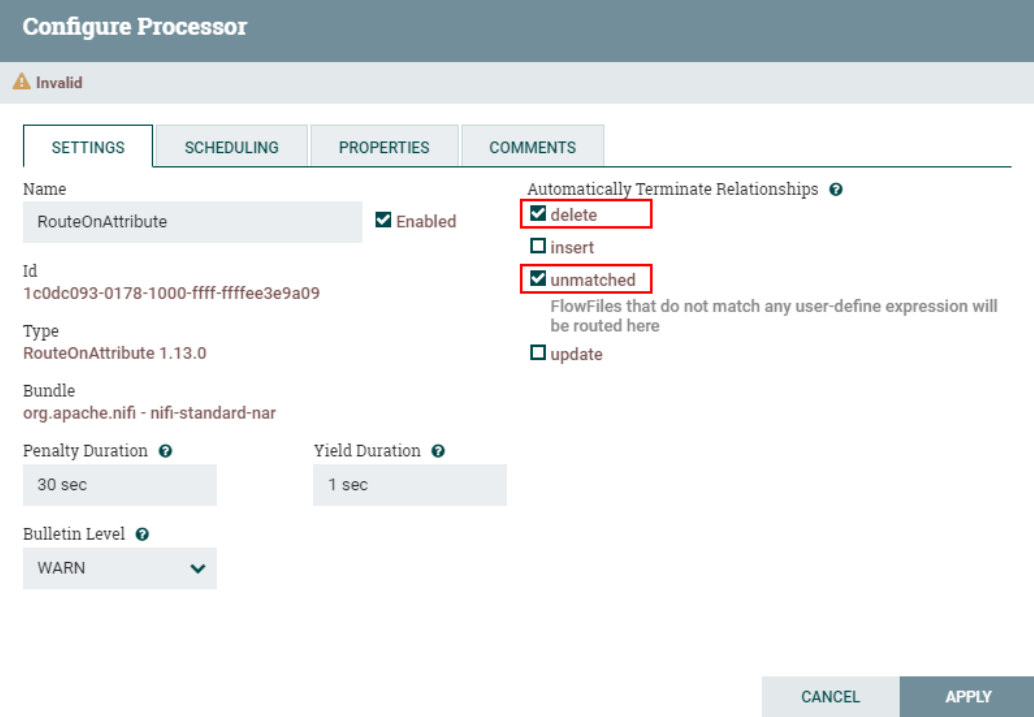Switch to the PROPERTIES tab

(384, 146)
